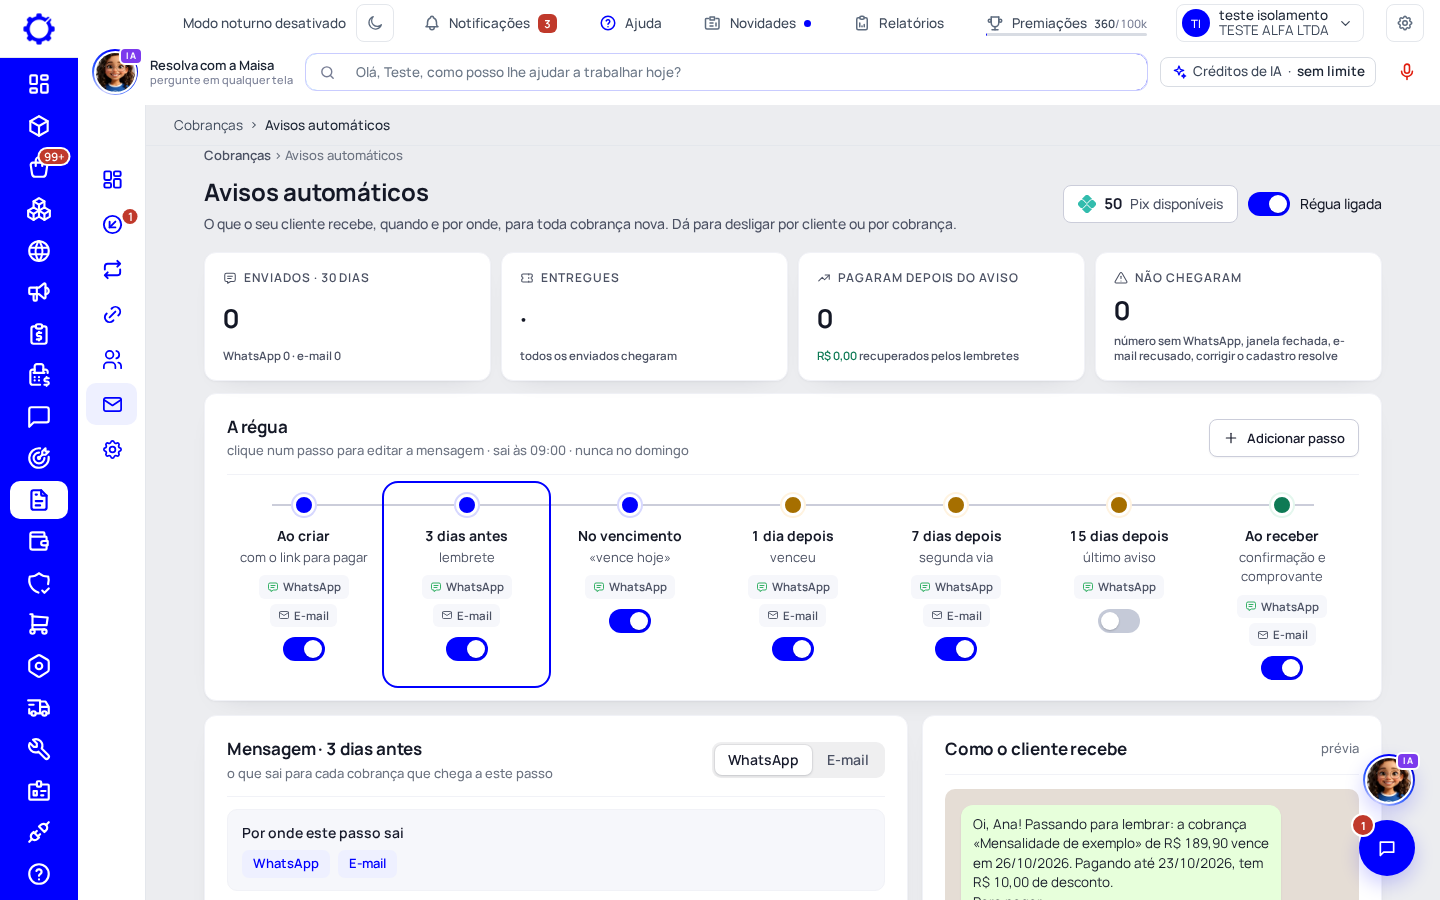
Task: Click the E-mail chip under Por onde este passo sai
Action: pos(367,864)
